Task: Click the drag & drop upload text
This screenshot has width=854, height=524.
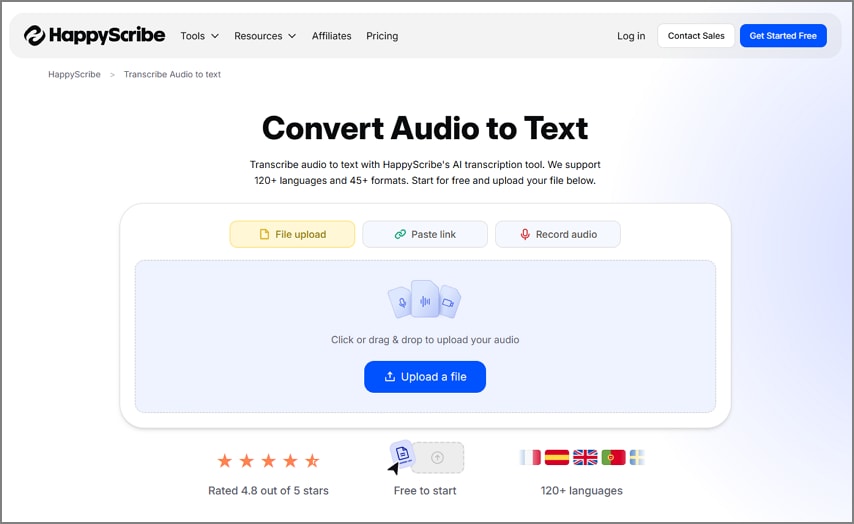Action: [425, 339]
